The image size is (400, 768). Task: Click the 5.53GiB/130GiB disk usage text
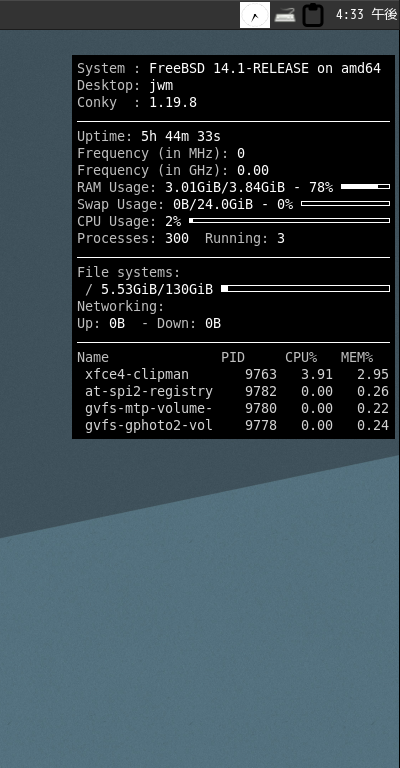point(157,289)
